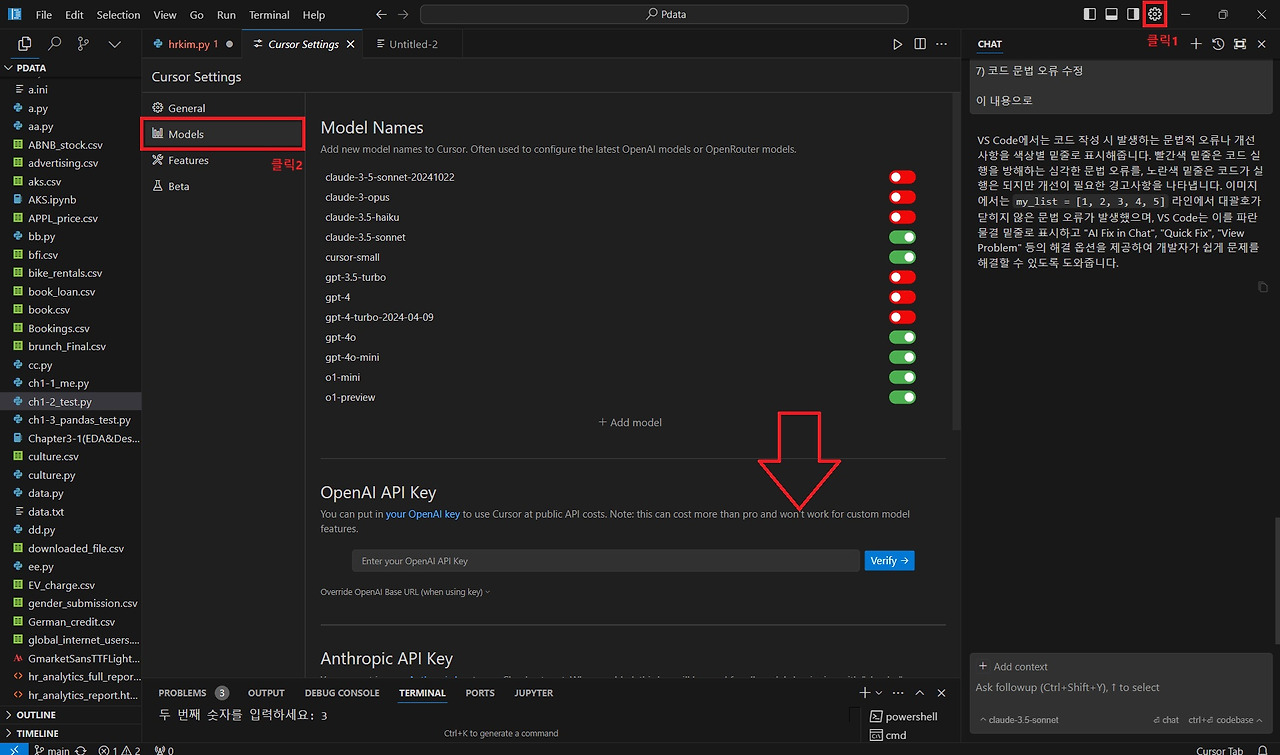Show additional sidebar views chevron
The width and height of the screenshot is (1280, 755).
(114, 44)
